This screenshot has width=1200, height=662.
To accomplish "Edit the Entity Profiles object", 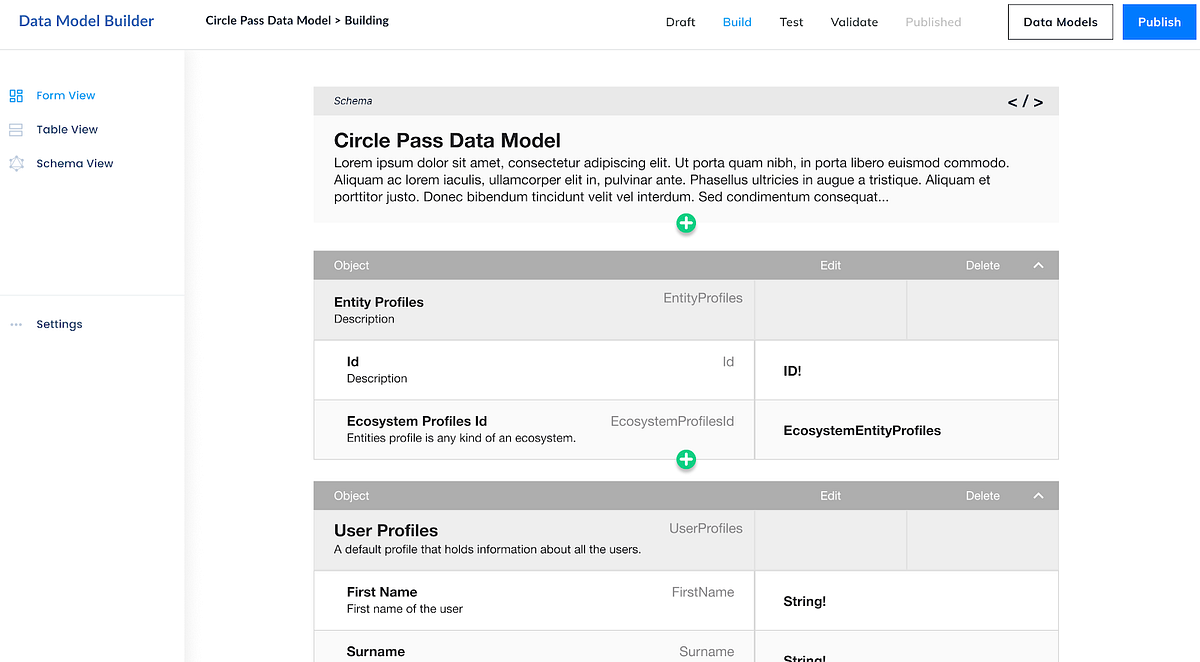I will [x=830, y=265].
